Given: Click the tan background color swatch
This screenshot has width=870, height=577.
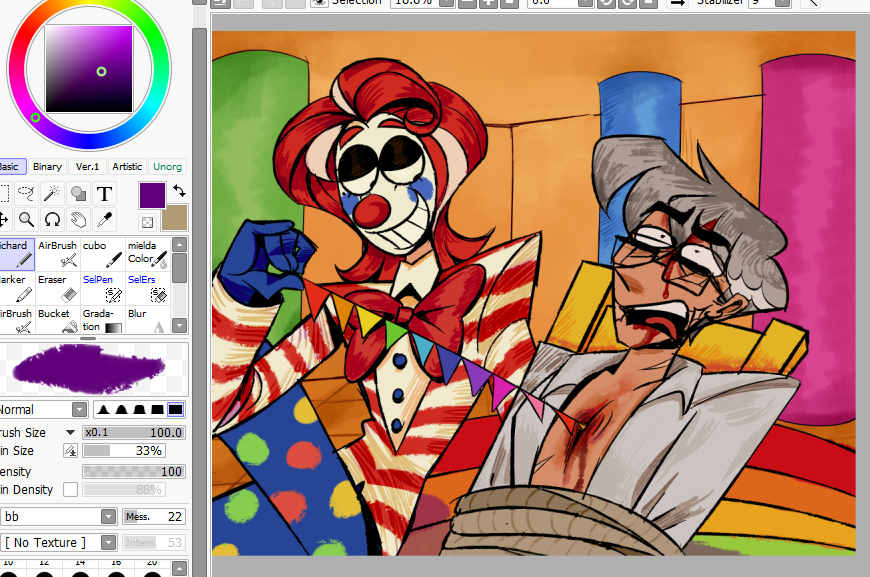Looking at the screenshot, I should (174, 218).
